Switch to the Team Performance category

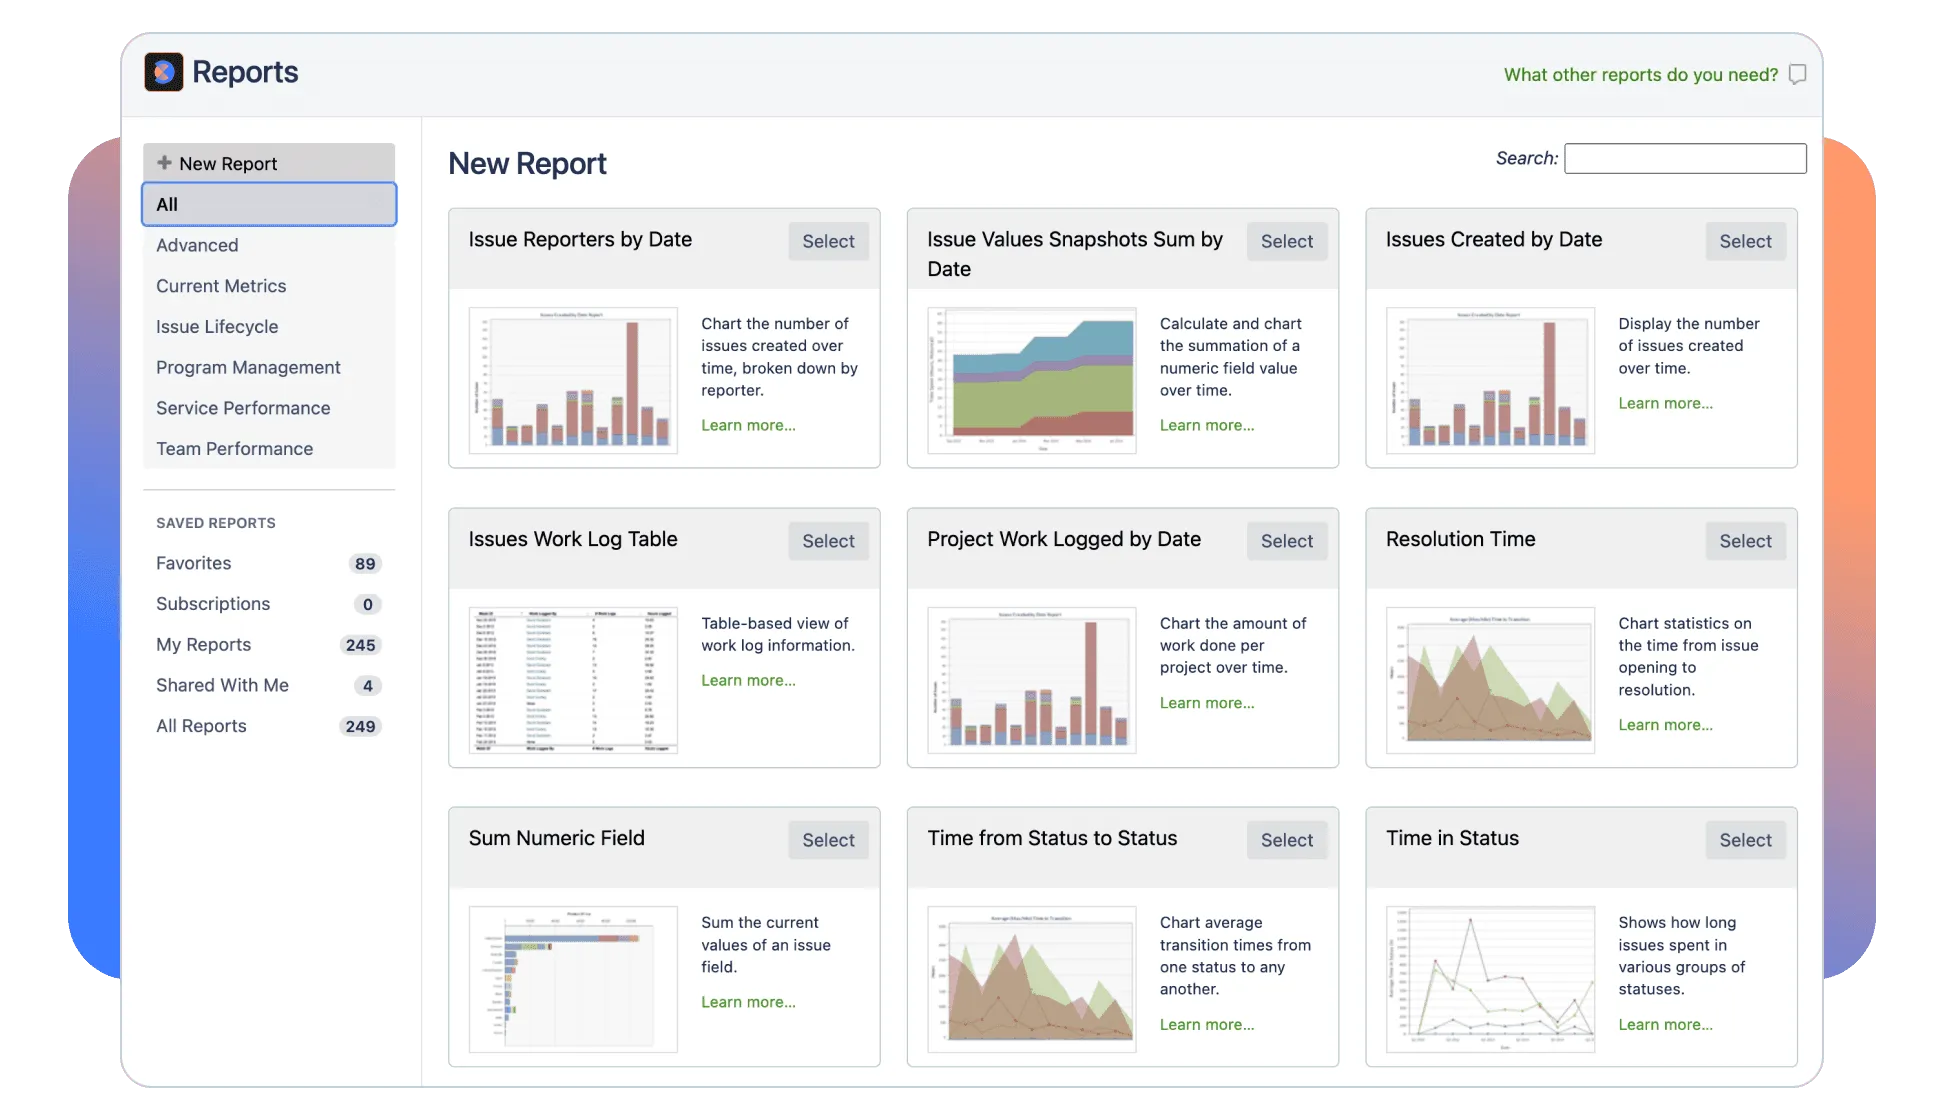click(x=234, y=449)
